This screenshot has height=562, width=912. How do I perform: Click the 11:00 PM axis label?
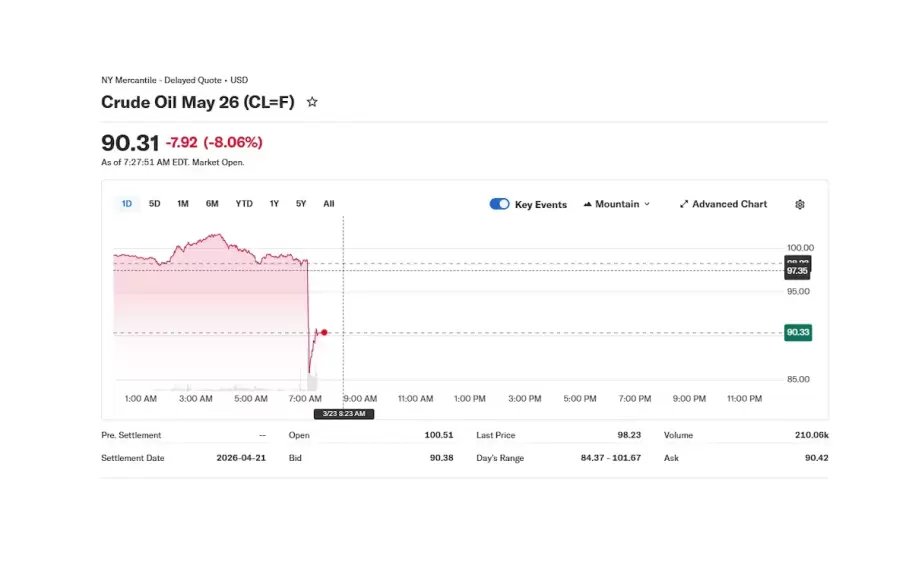coord(744,399)
